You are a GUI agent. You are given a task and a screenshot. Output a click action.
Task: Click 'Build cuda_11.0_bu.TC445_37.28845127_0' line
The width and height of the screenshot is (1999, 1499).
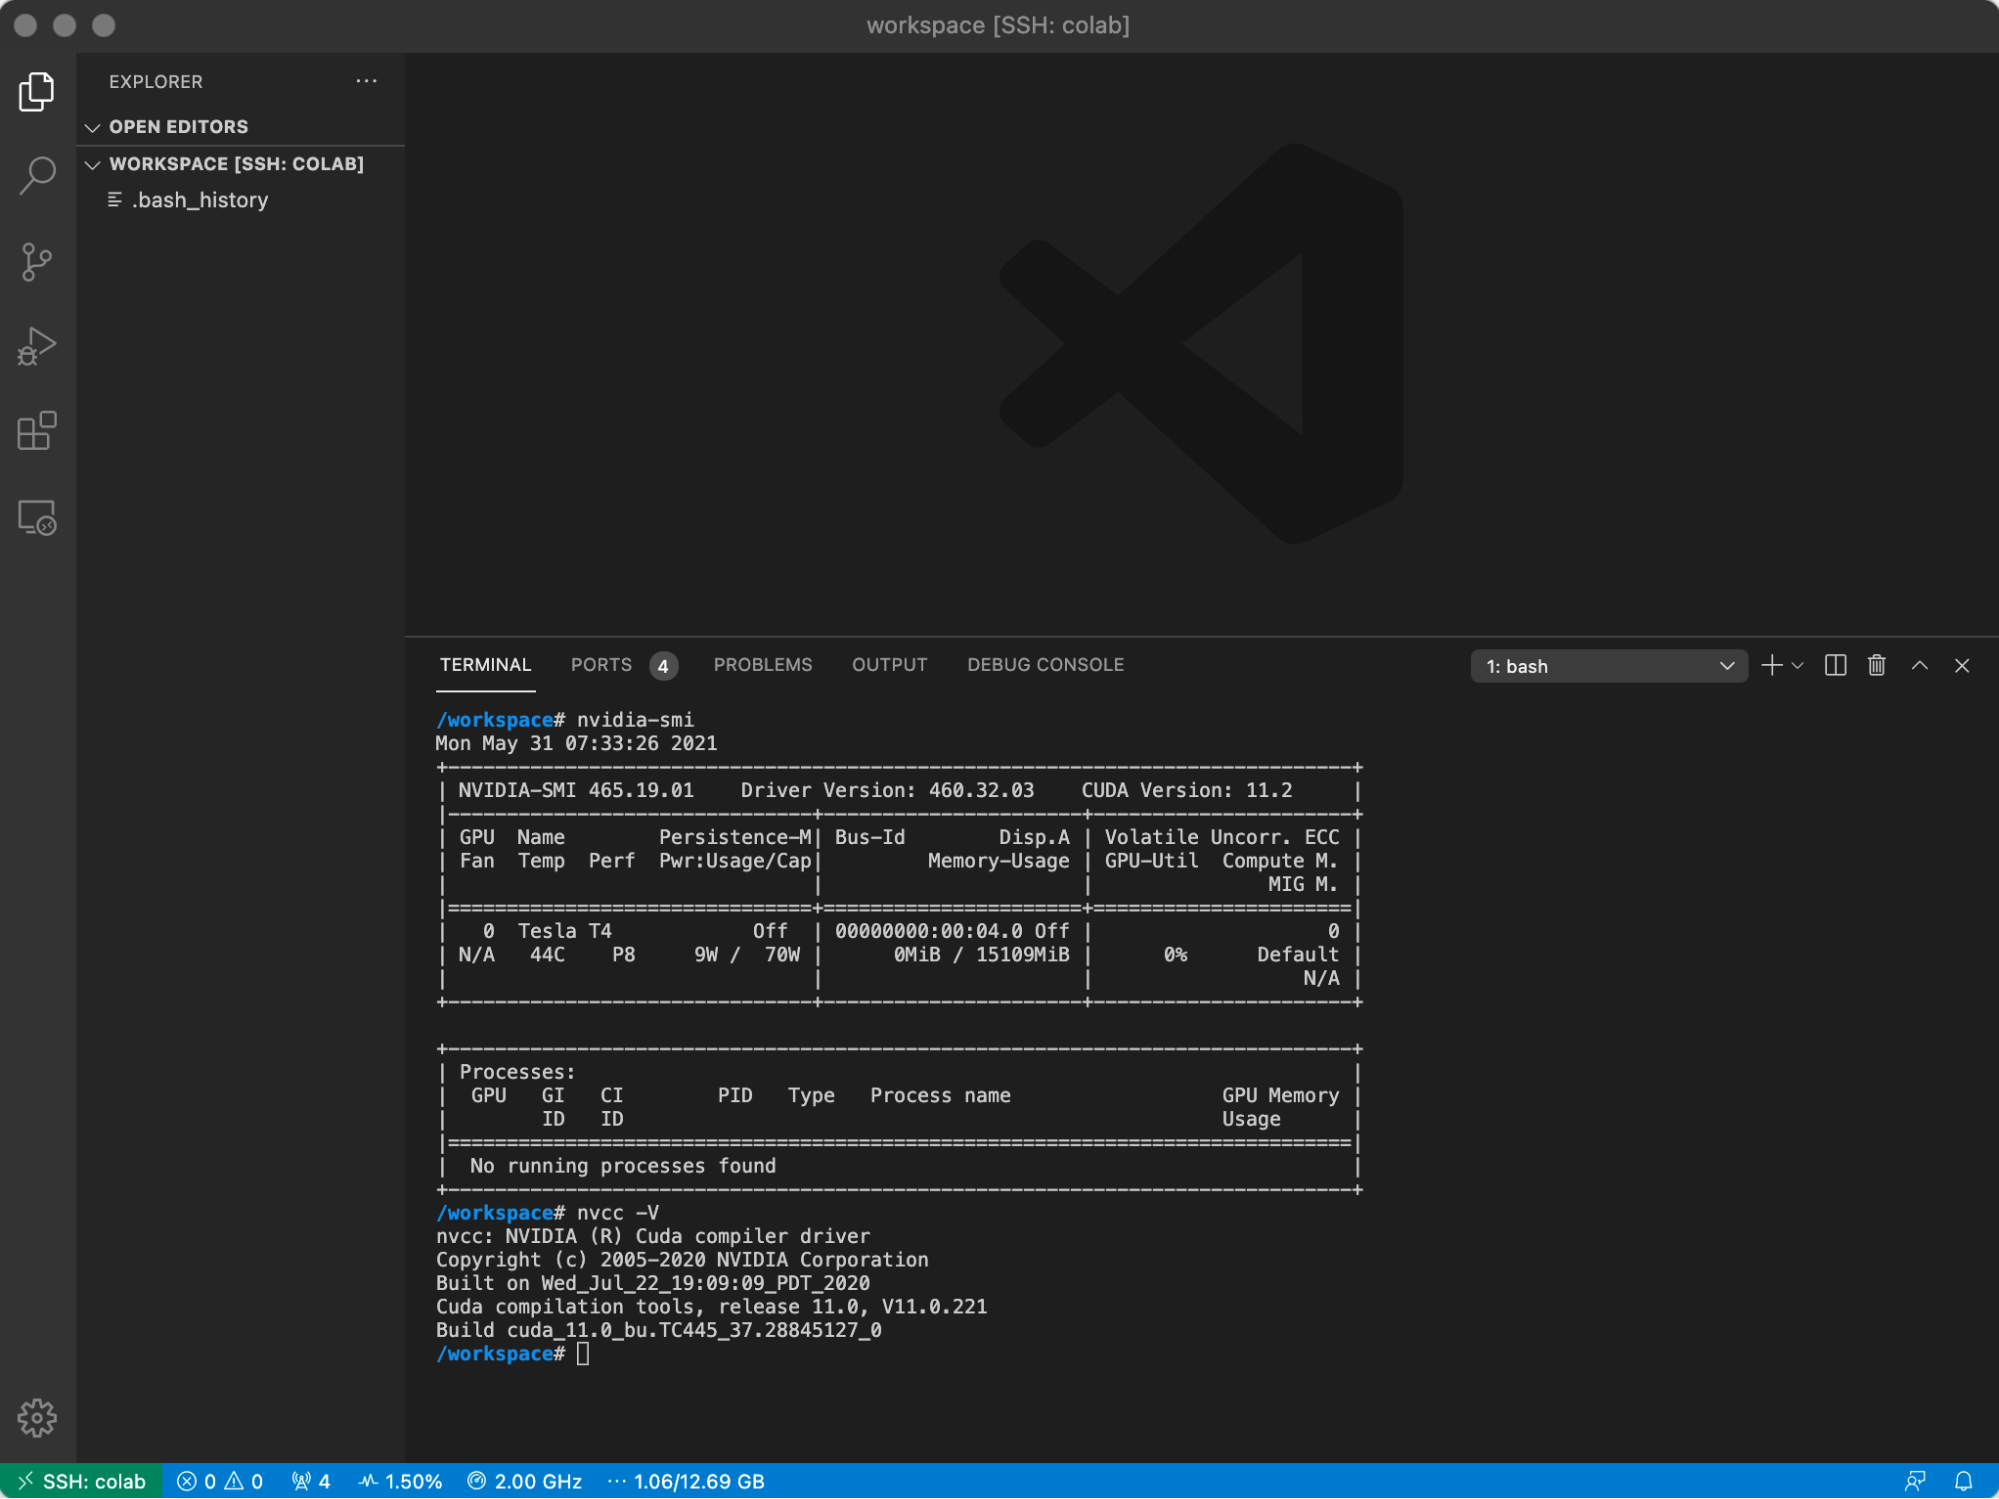658,1331
